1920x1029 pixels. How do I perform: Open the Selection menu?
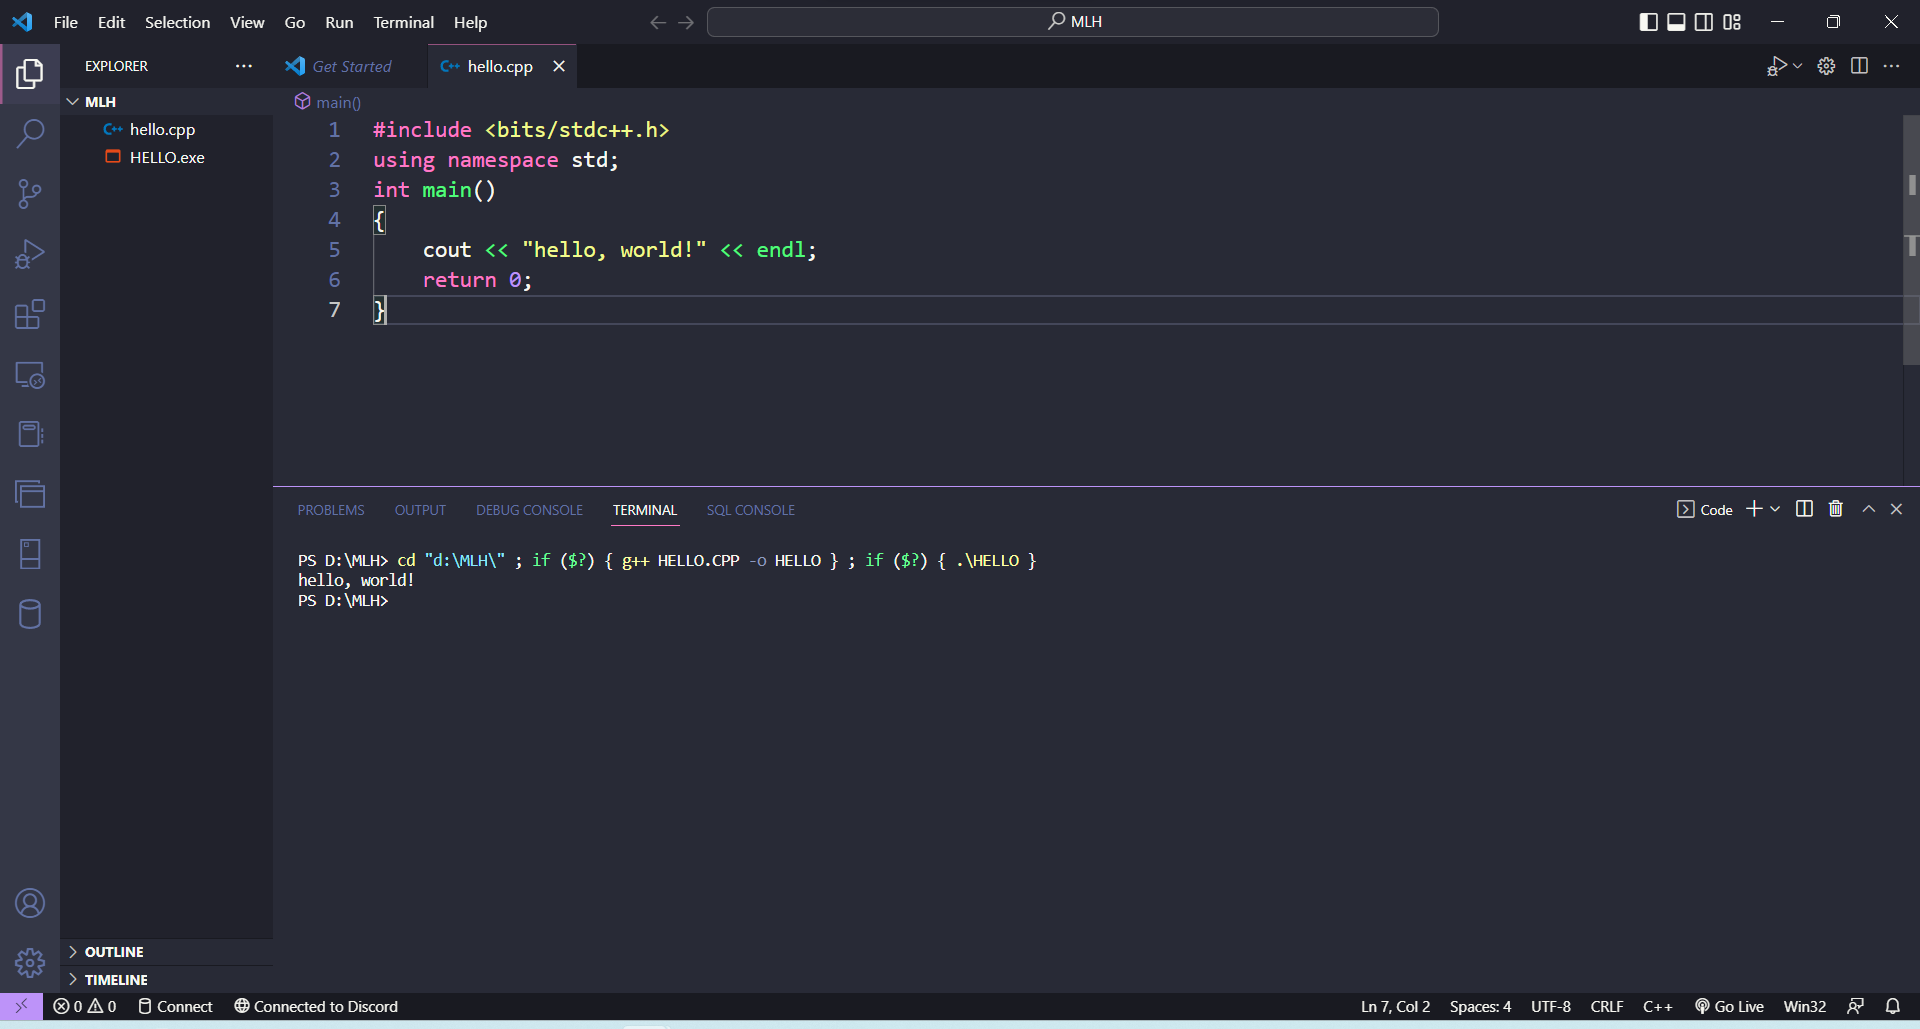(177, 22)
